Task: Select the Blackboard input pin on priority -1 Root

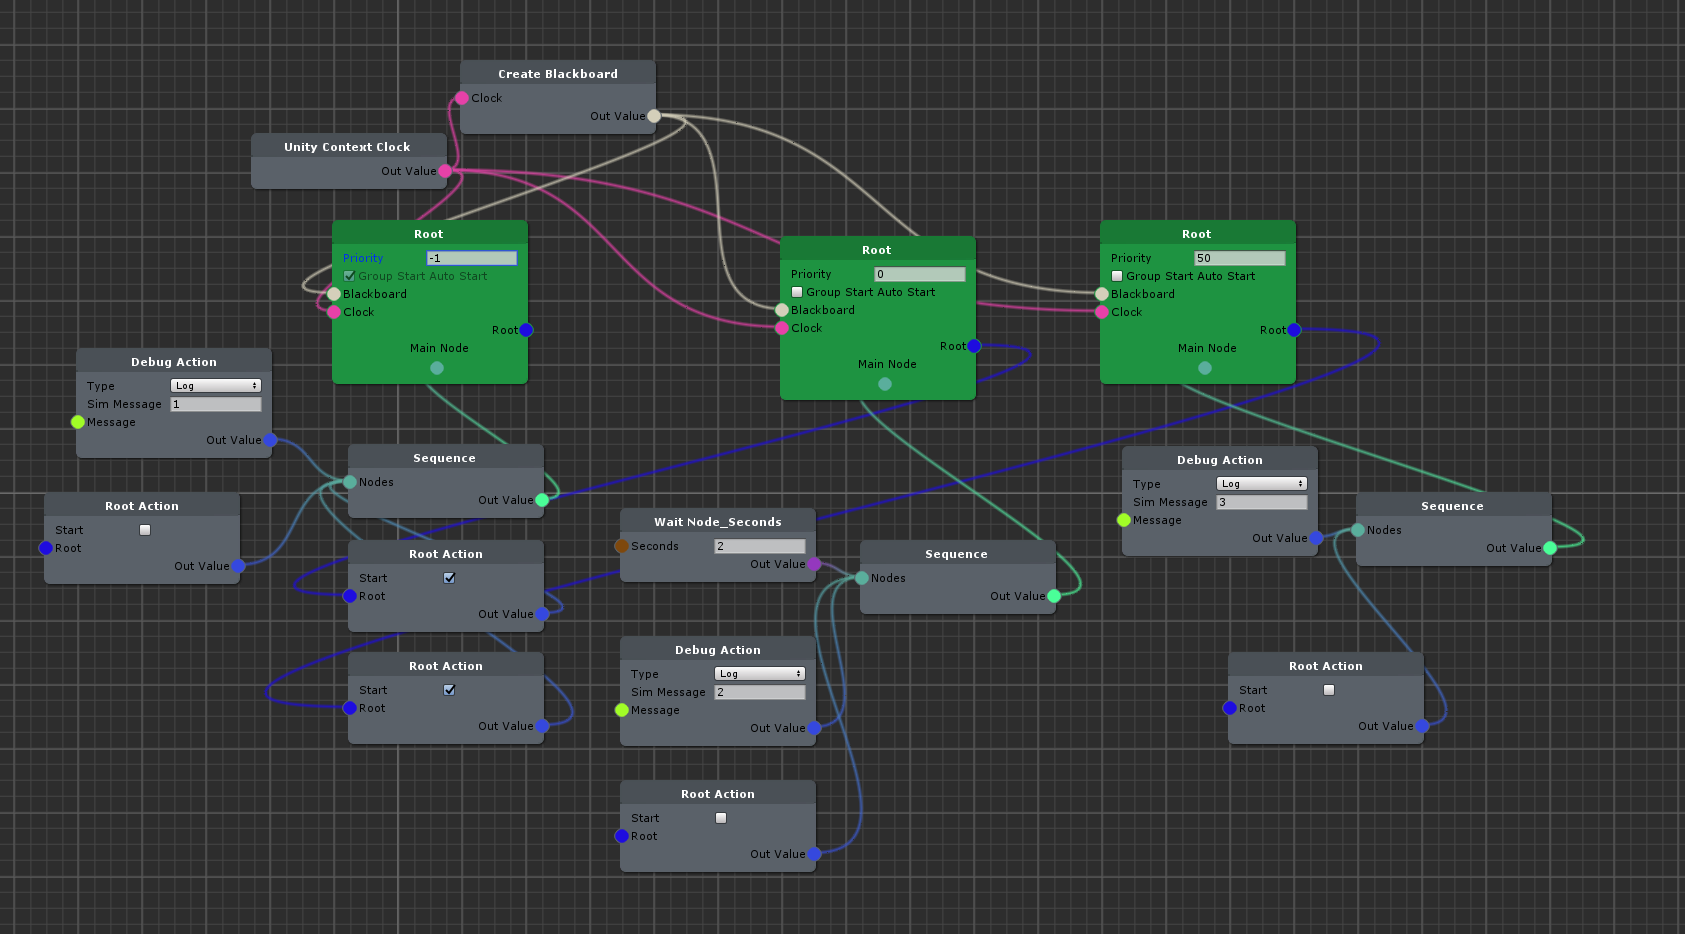Action: 333,293
